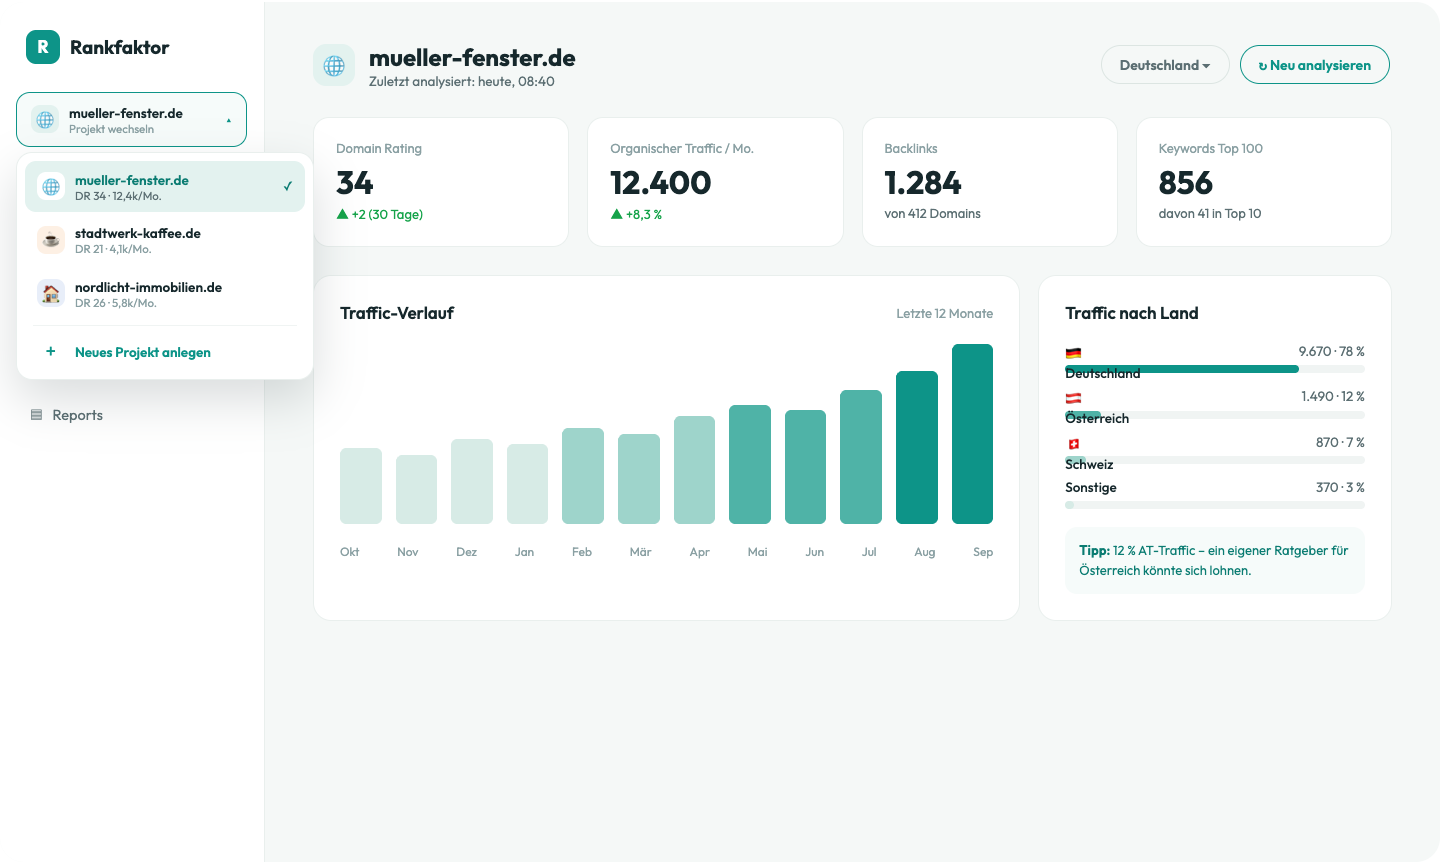Viewport: 1440px width, 862px height.
Task: Open the Deutschland country dropdown
Action: coord(1165,65)
